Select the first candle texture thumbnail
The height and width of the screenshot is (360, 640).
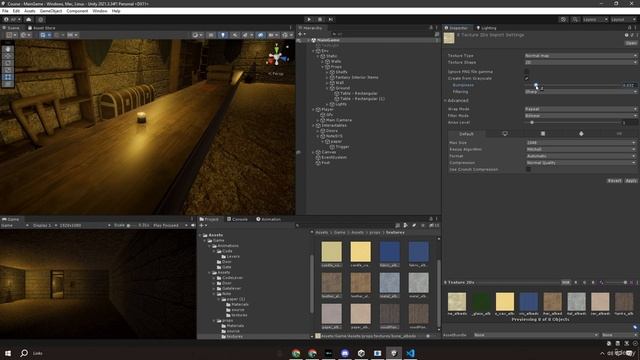tap(331, 251)
